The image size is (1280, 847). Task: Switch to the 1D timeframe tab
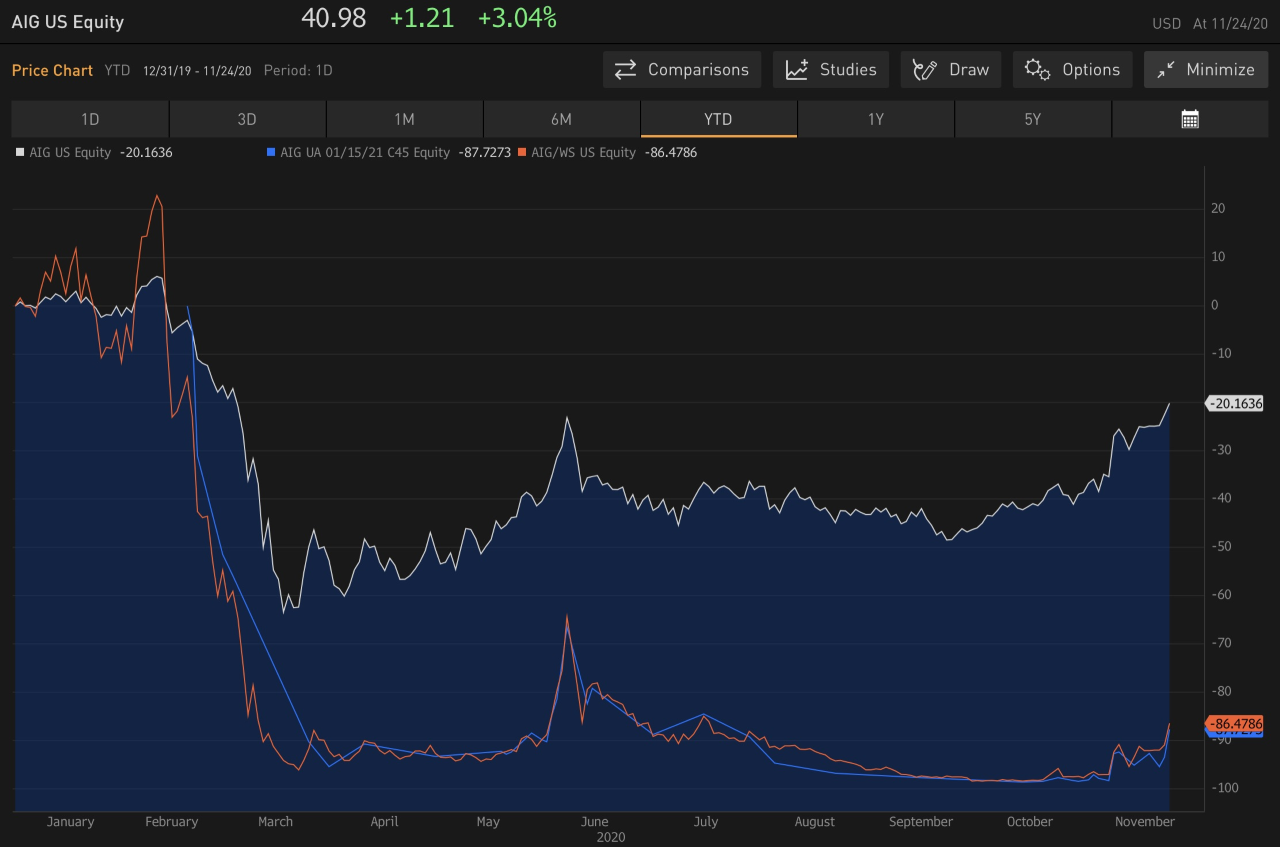(x=90, y=119)
